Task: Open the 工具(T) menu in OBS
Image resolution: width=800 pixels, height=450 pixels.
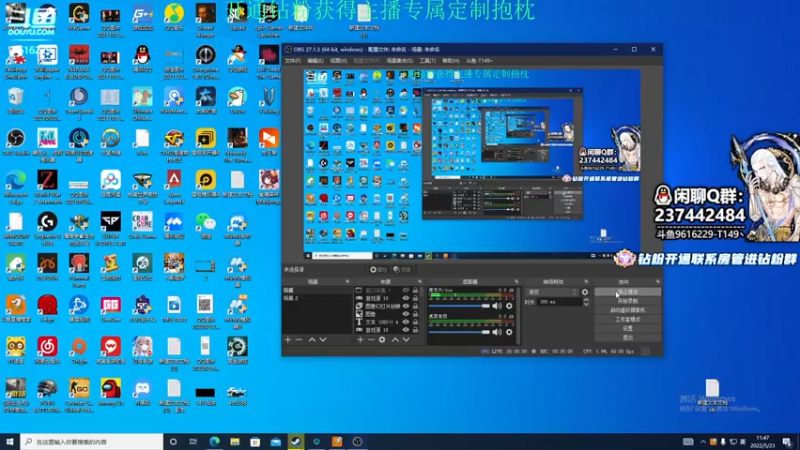Action: coord(428,61)
